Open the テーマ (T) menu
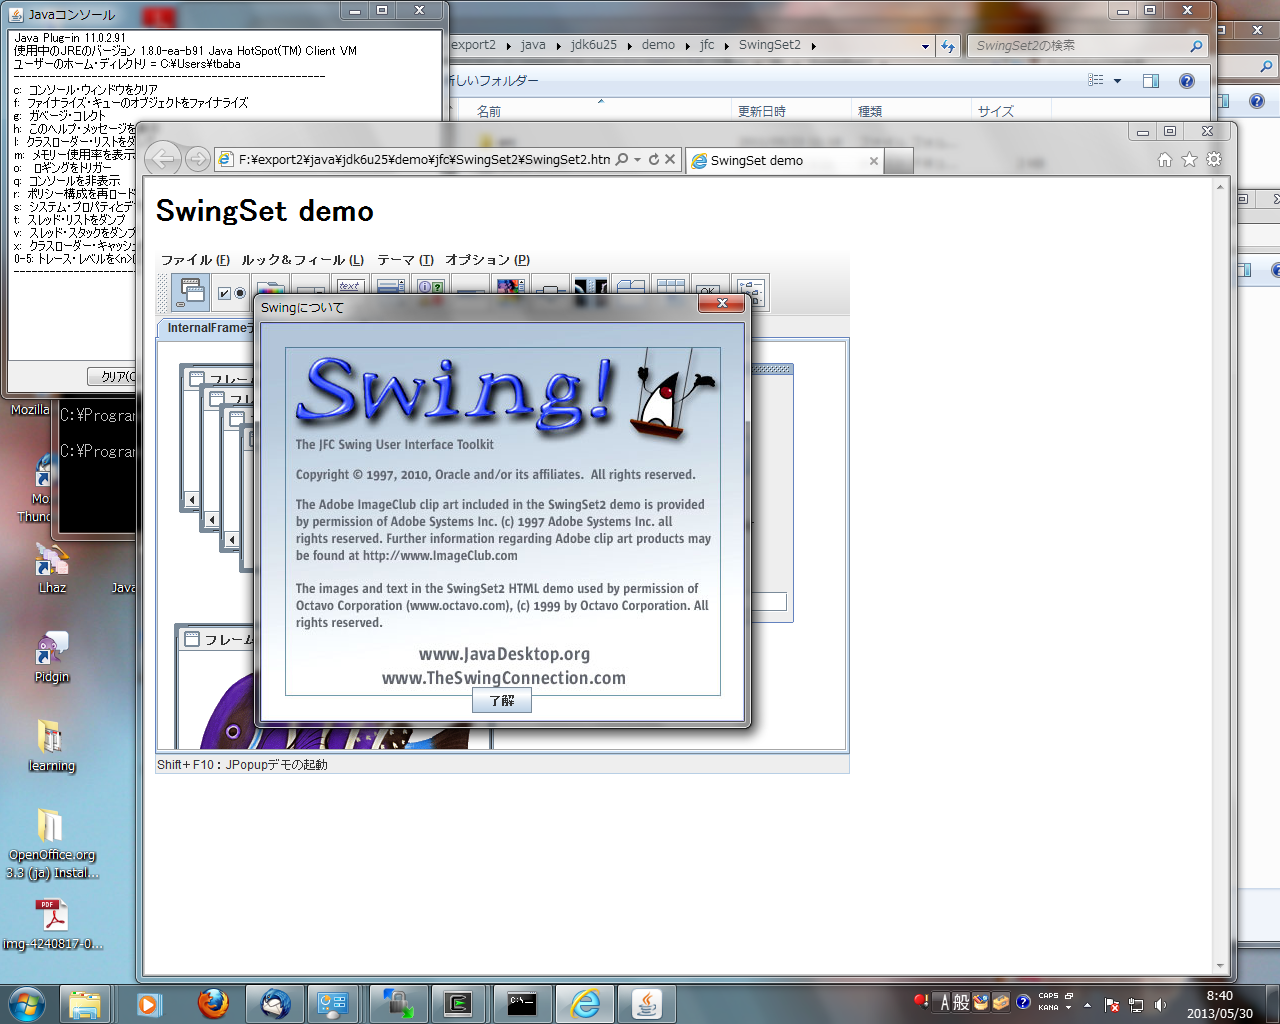1280x1024 pixels. click(405, 260)
